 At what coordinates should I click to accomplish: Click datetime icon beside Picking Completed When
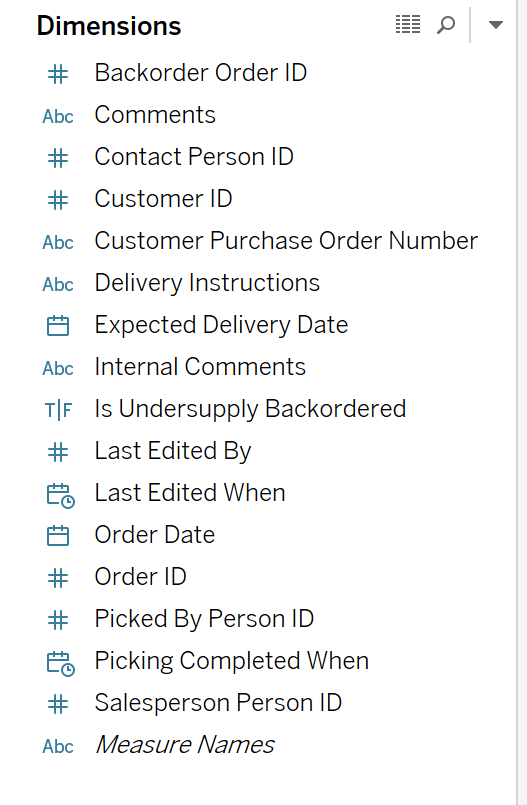[61, 663]
